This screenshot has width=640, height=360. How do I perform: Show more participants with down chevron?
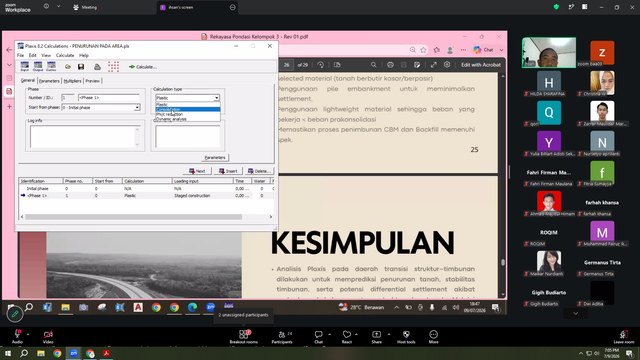coord(576,313)
